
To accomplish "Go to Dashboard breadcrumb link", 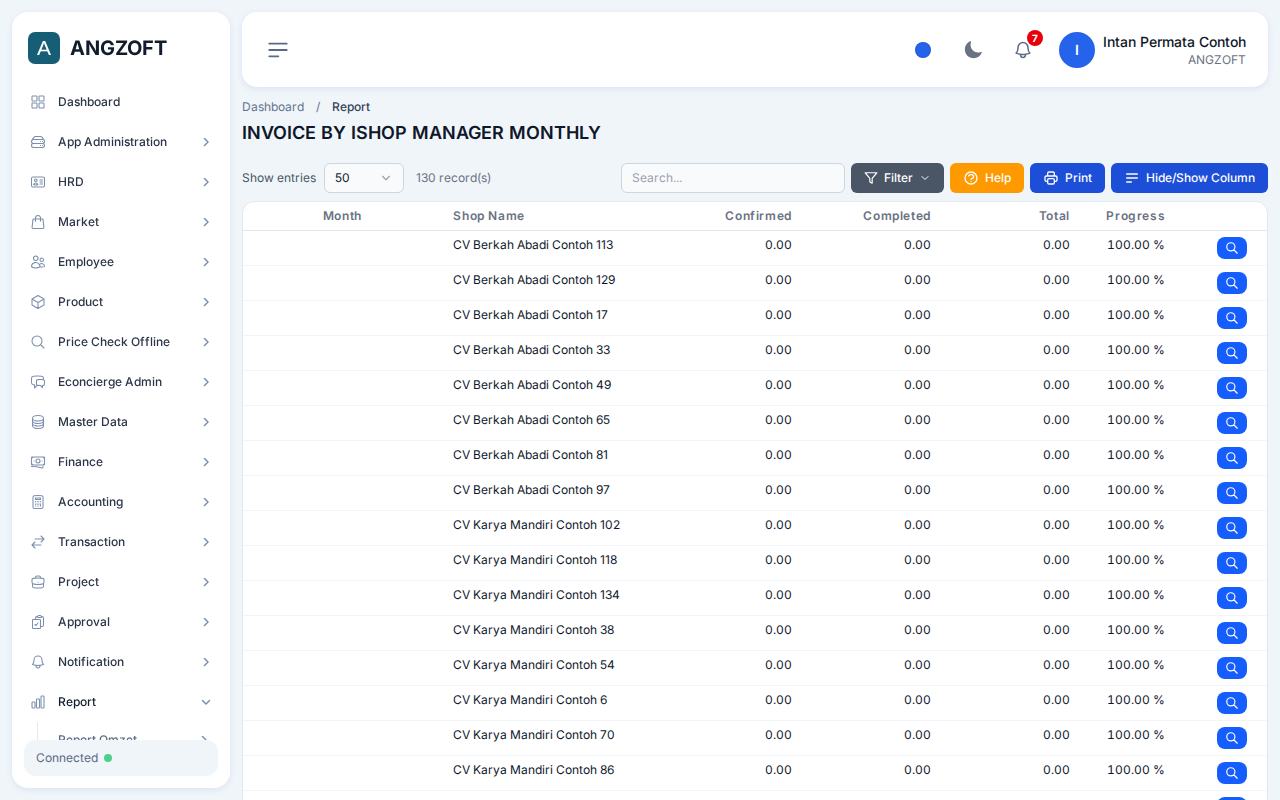I will 273,107.
